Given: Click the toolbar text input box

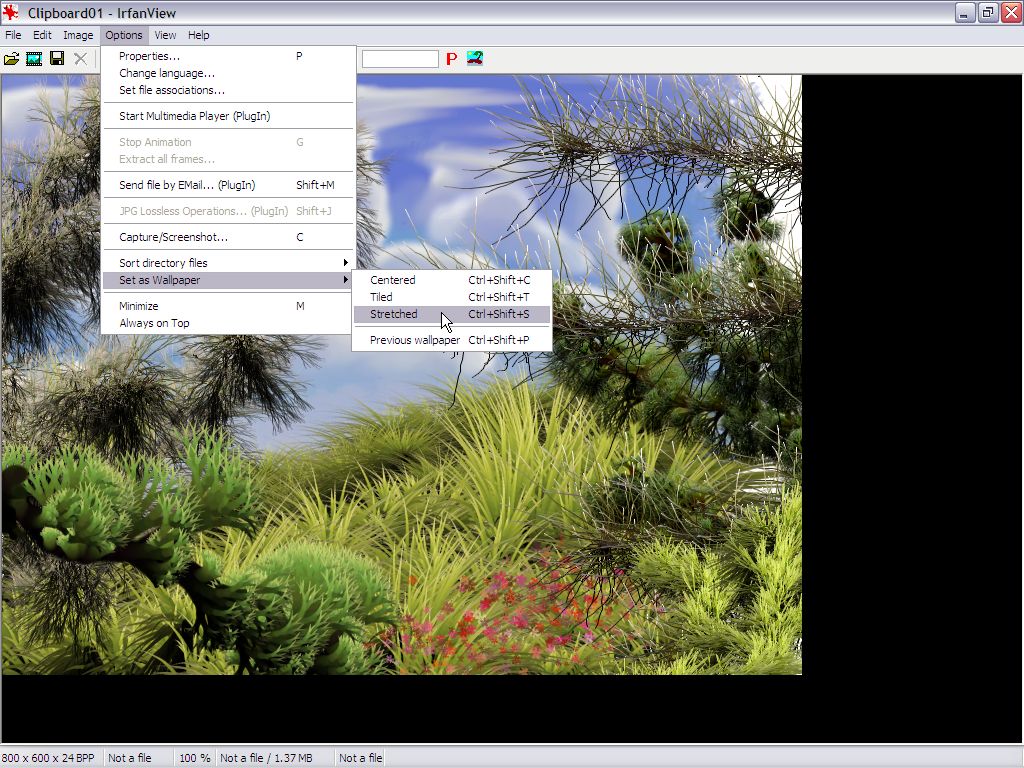Looking at the screenshot, I should coord(400,59).
